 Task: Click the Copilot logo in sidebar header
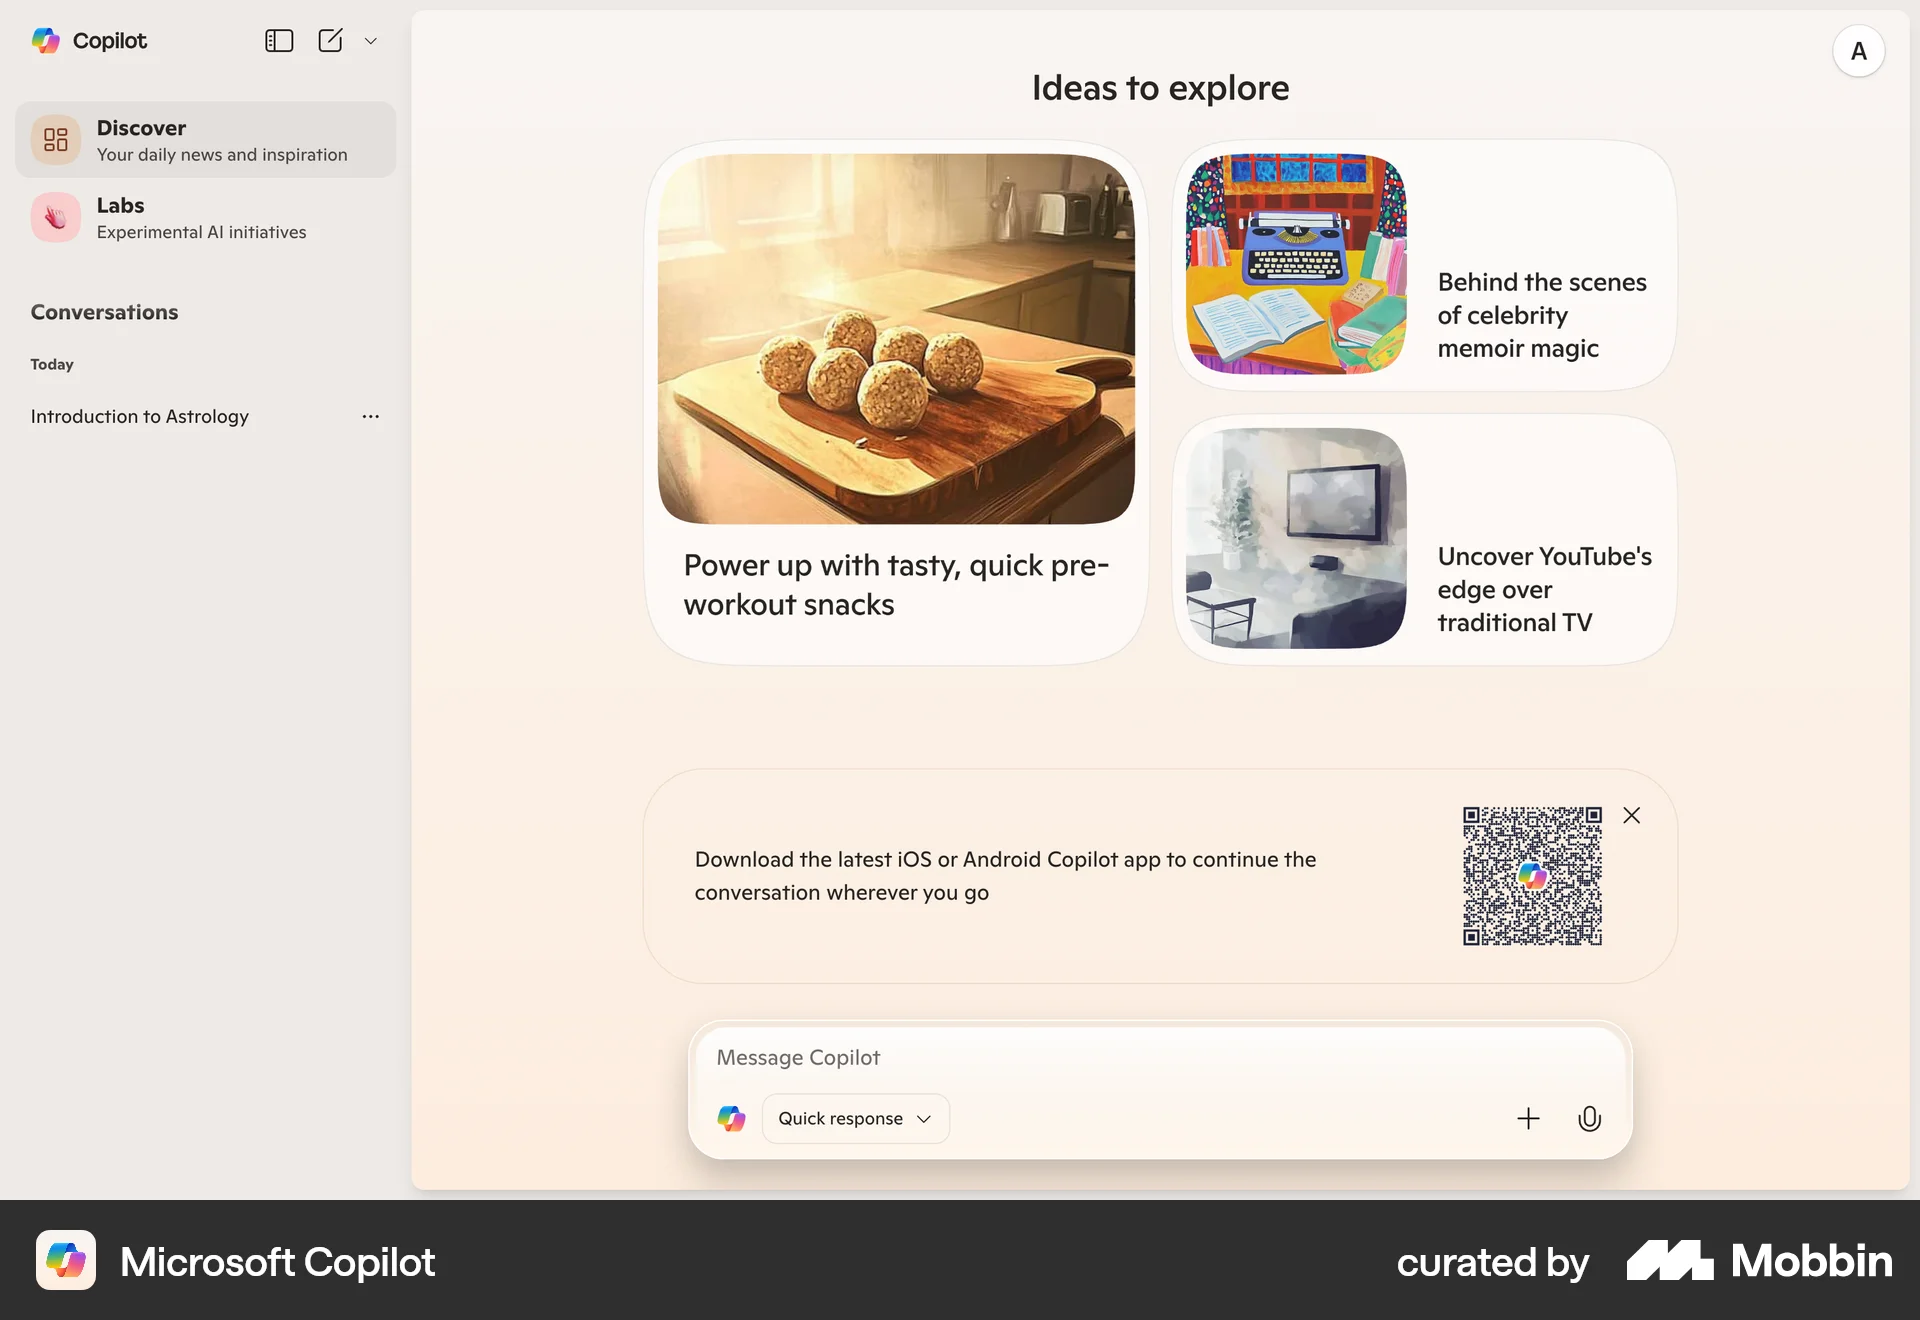89,41
